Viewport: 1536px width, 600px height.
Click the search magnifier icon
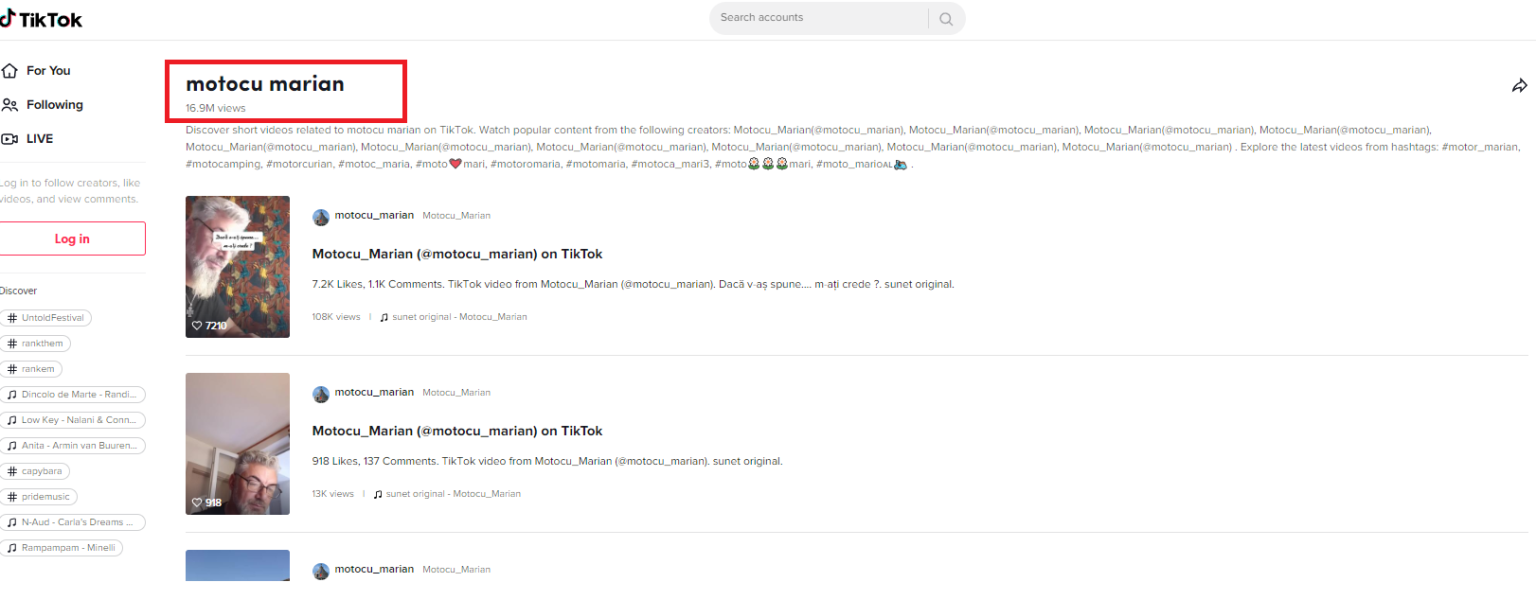pos(945,19)
